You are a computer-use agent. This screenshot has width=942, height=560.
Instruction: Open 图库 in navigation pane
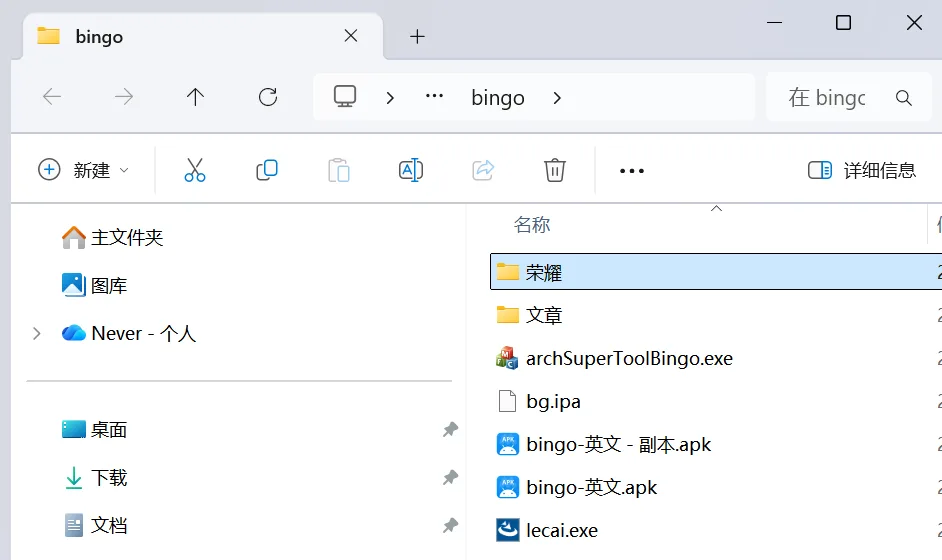click(94, 285)
